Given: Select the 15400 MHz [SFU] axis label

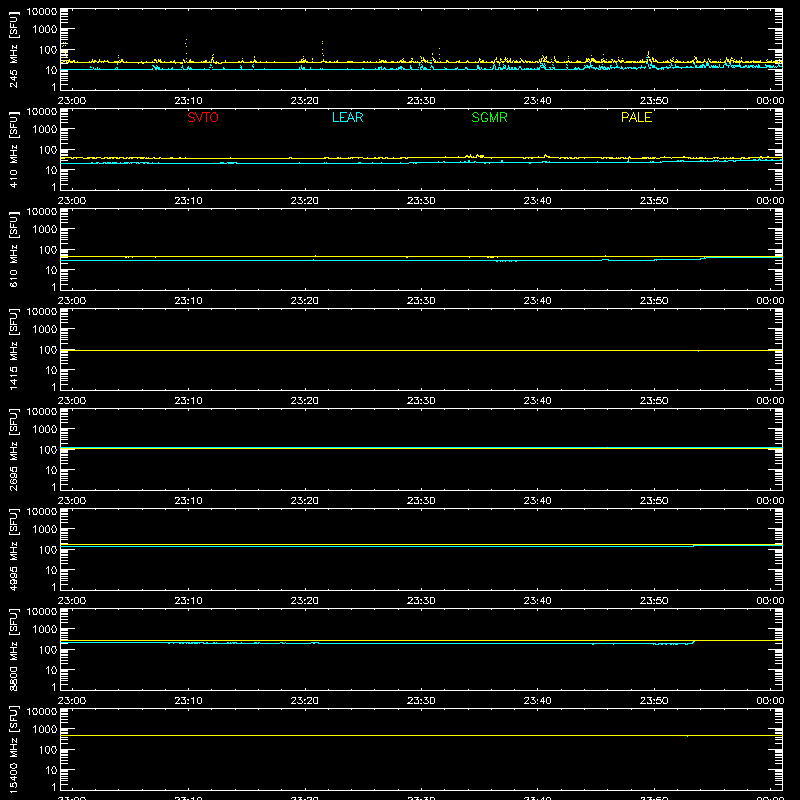Looking at the screenshot, I should [x=13, y=749].
